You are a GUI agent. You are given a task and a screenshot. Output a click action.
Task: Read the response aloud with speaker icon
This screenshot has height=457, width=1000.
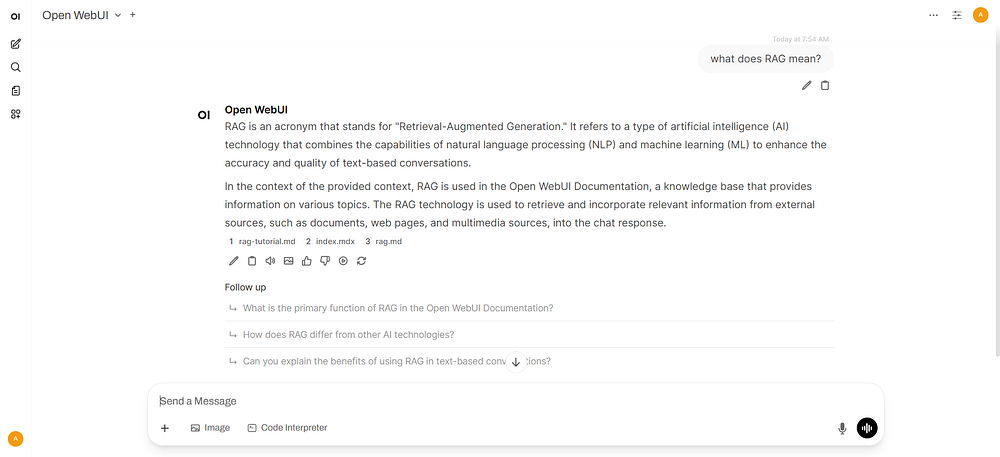point(270,261)
